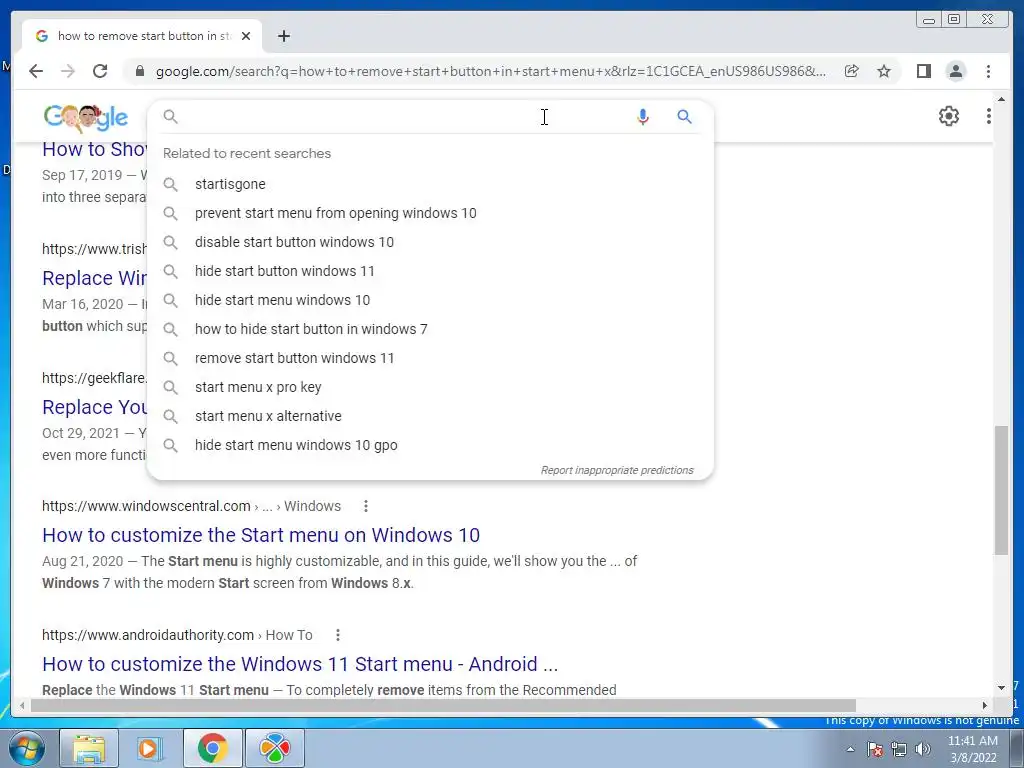Viewport: 1024px width, 768px height.
Task: Click the Action Center flag tray icon
Action: [875, 750]
